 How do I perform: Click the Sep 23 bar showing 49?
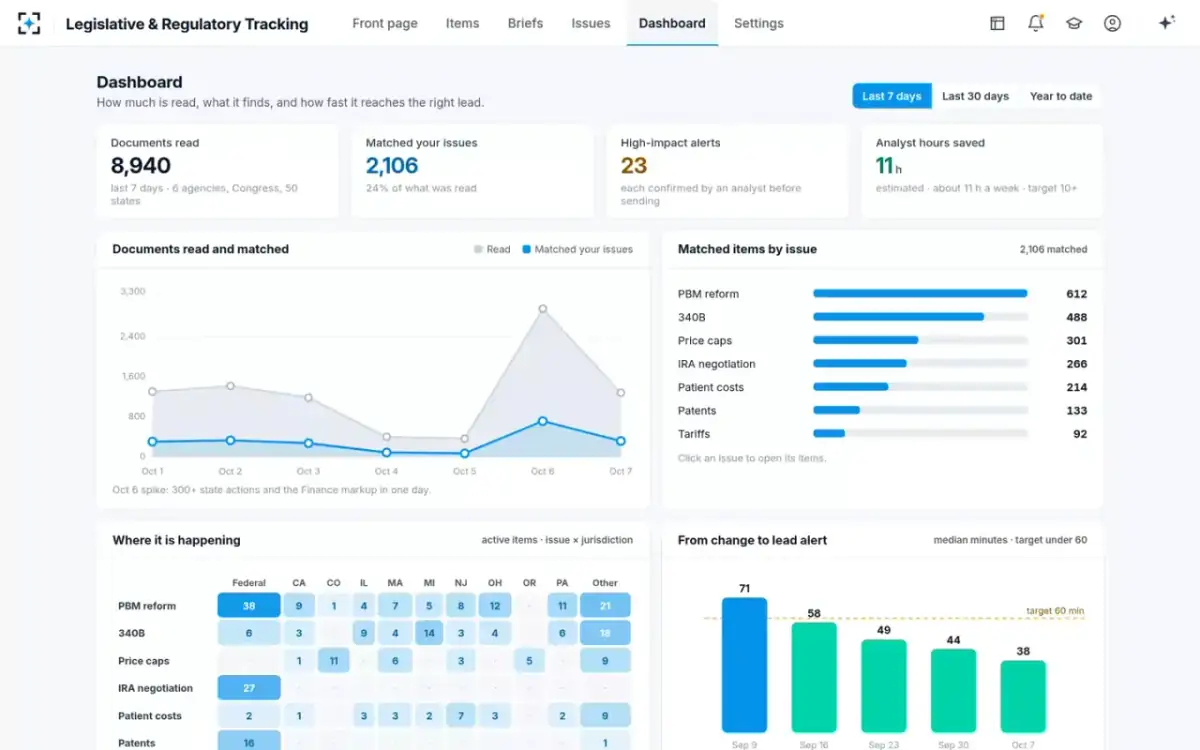[x=884, y=685]
